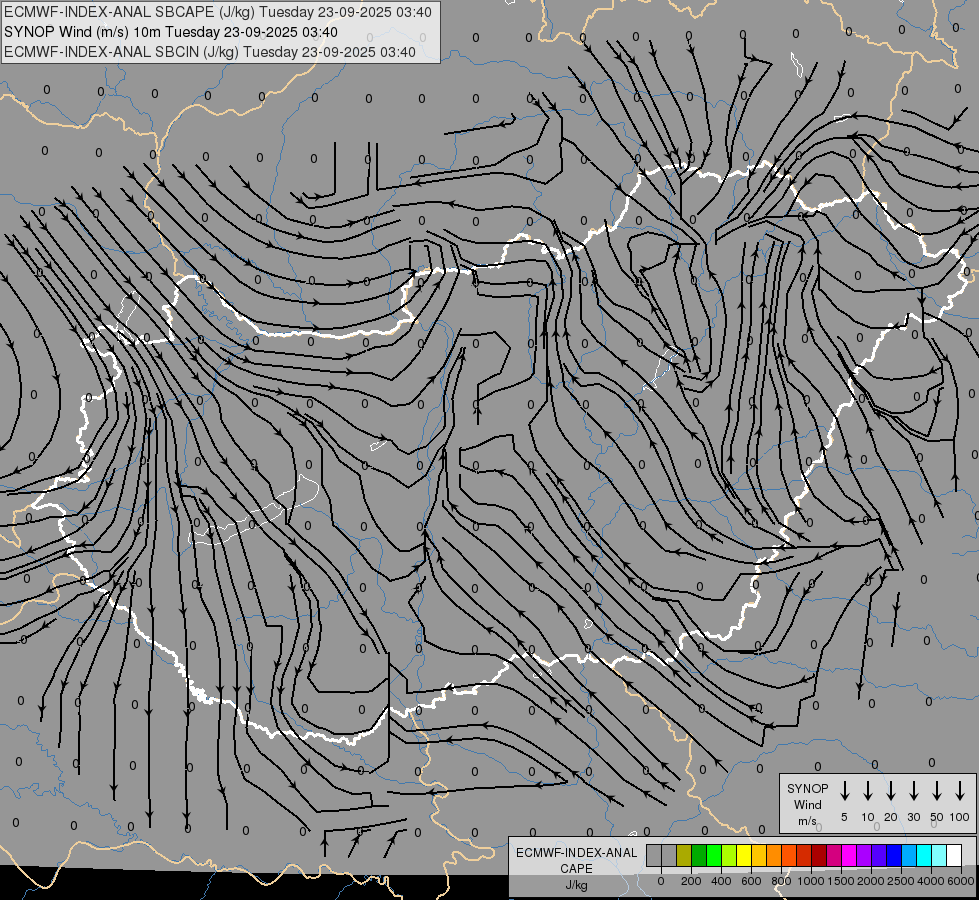Click the first gray 0 J/kg swatch

[x=654, y=856]
